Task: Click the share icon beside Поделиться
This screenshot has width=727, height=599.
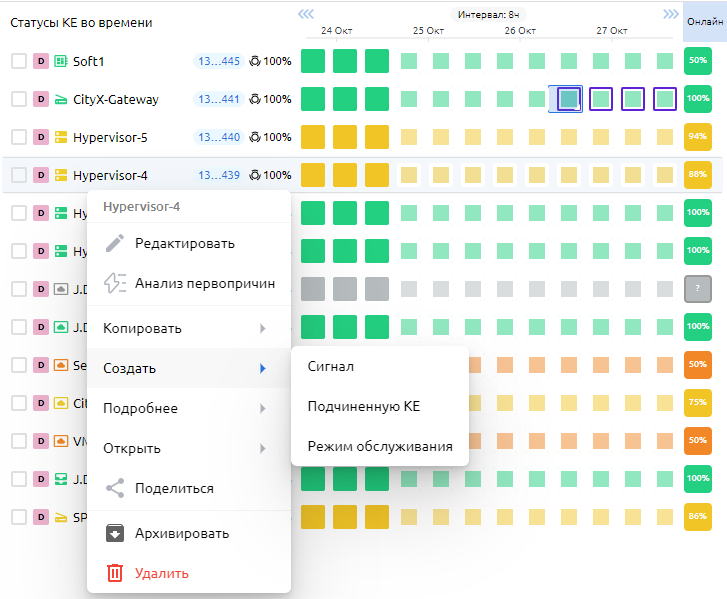Action: click(x=115, y=488)
